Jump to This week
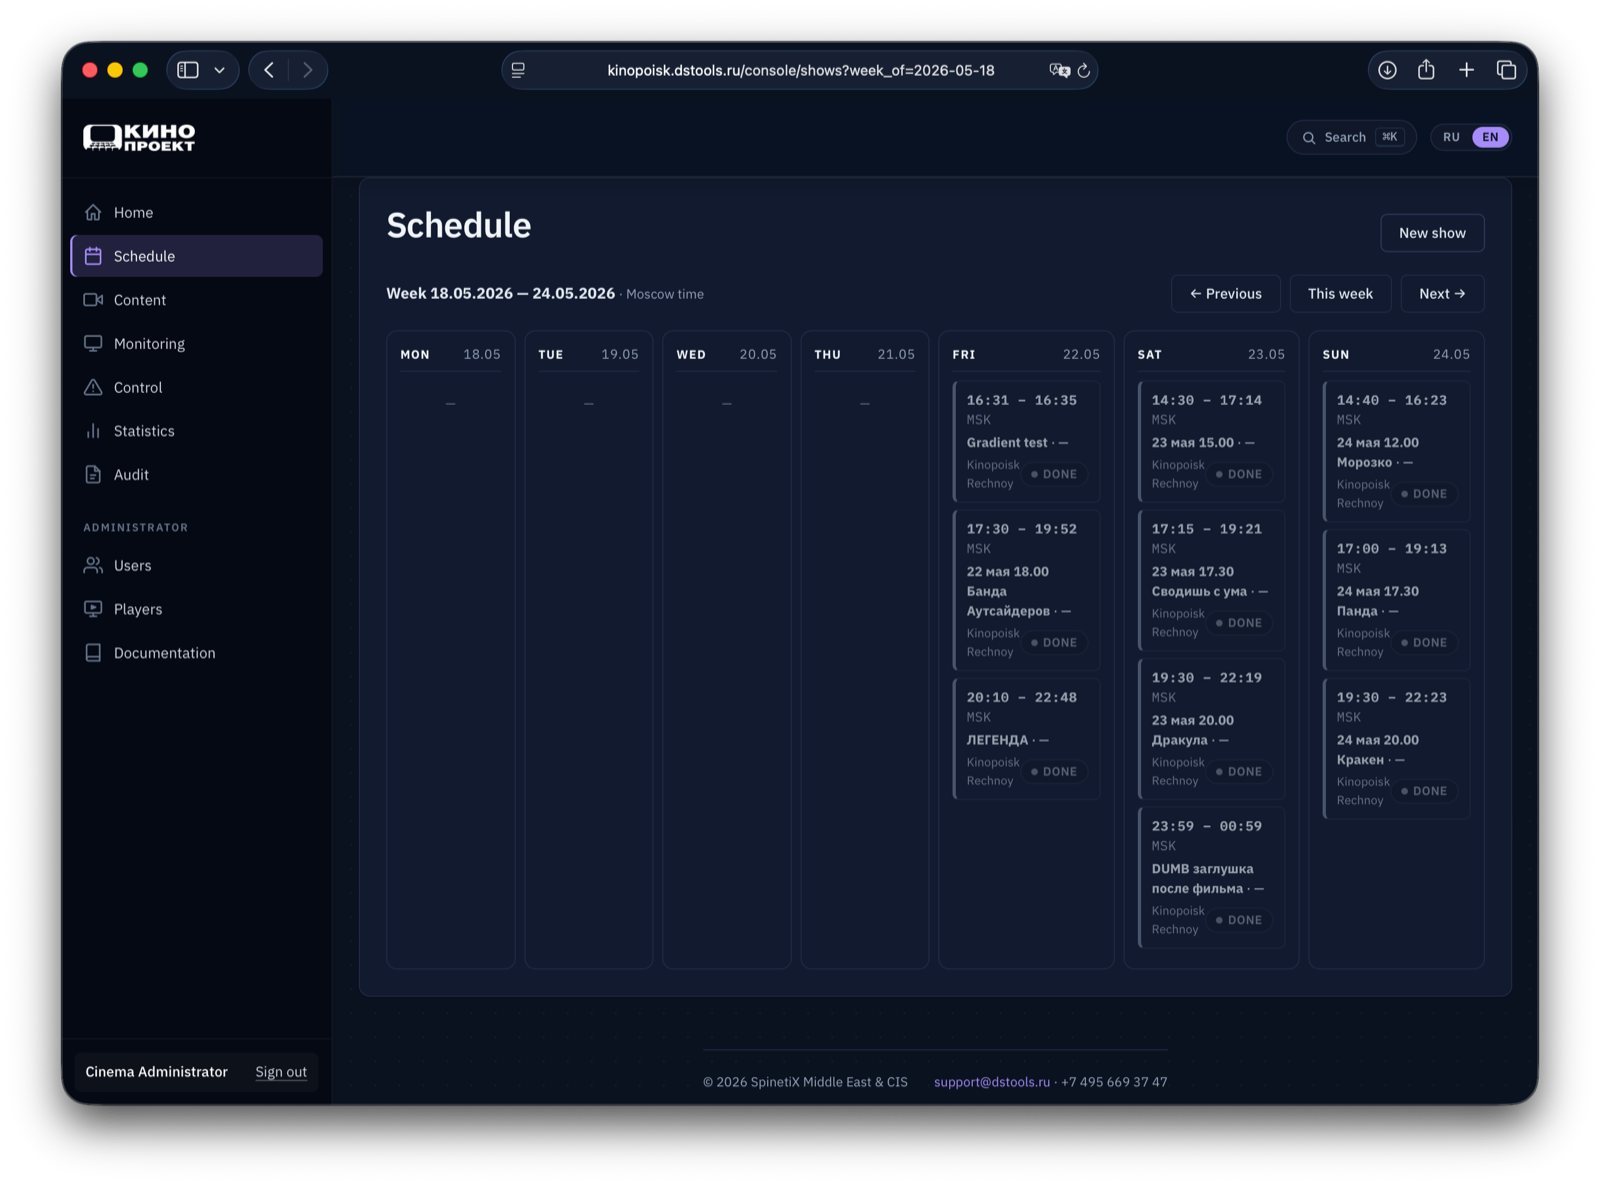 click(x=1340, y=294)
